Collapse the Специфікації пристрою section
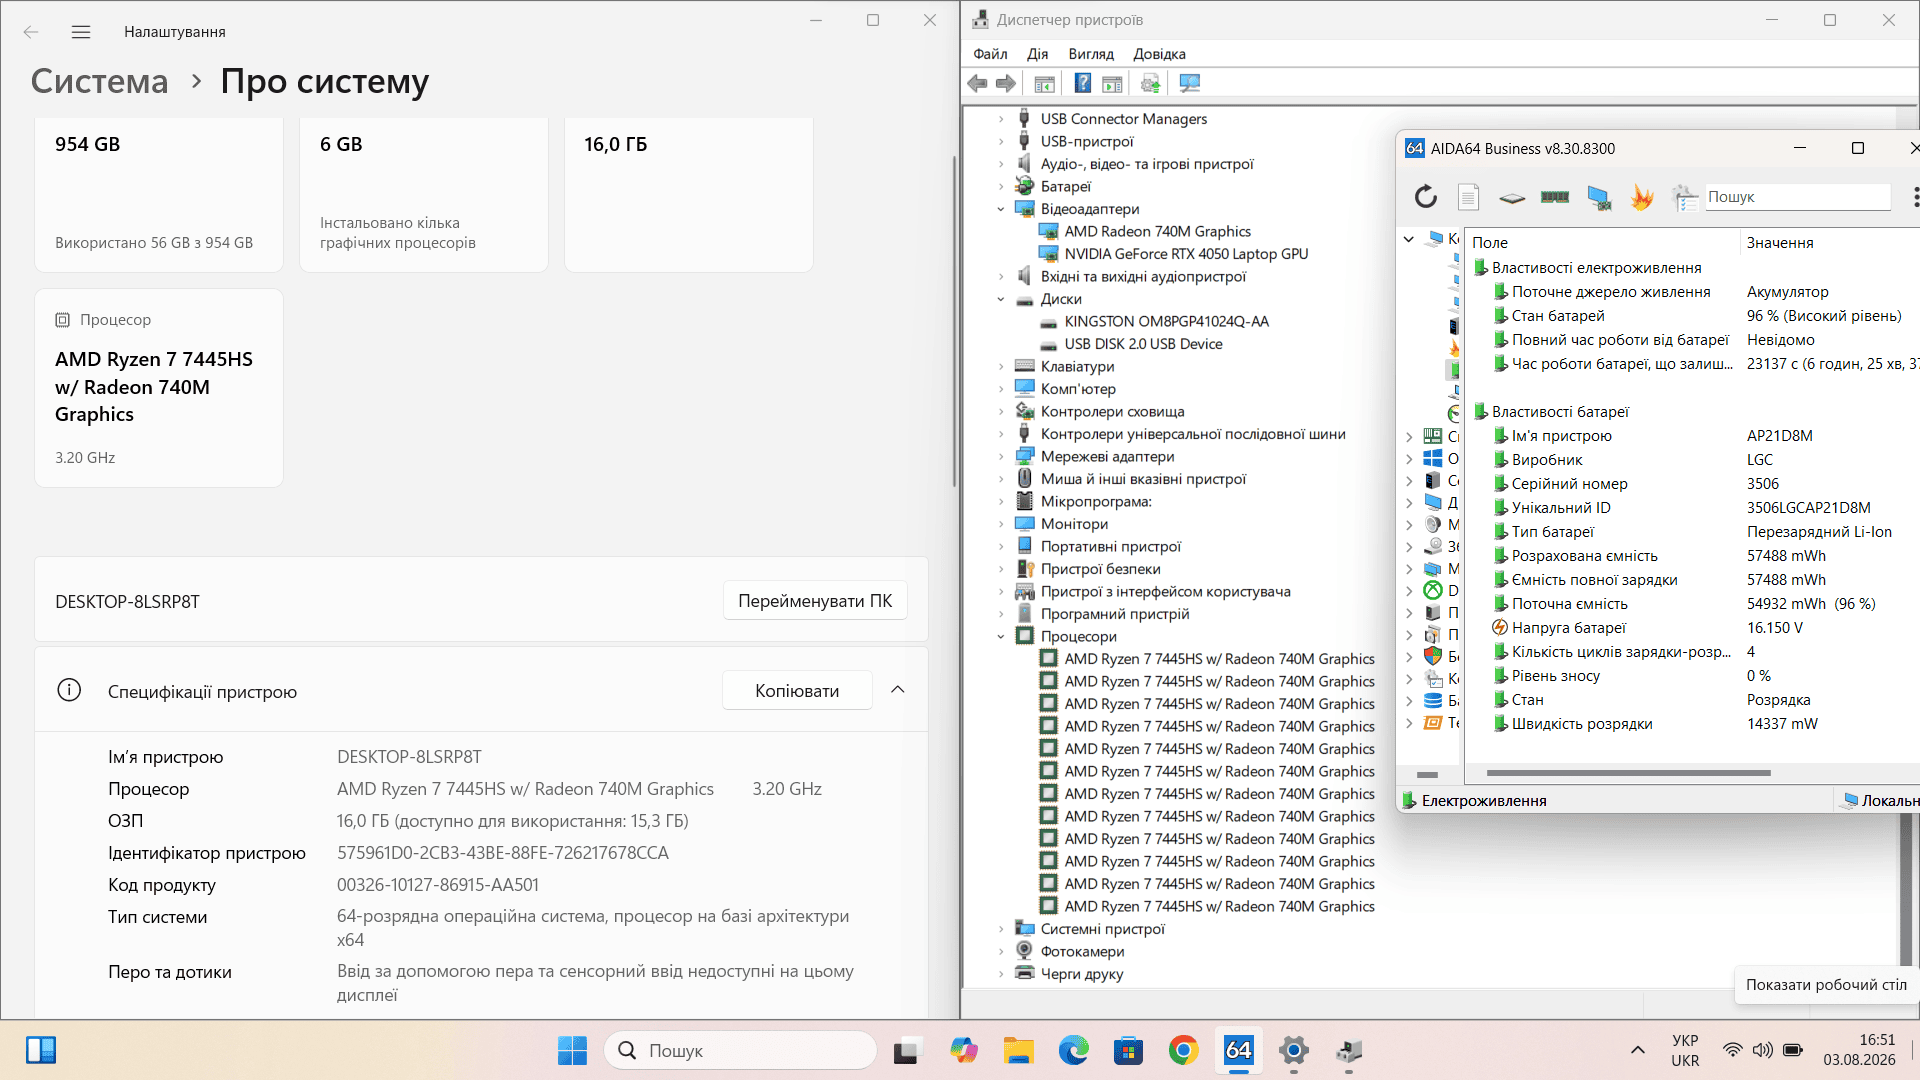Viewport: 1920px width, 1080px height. coord(898,690)
